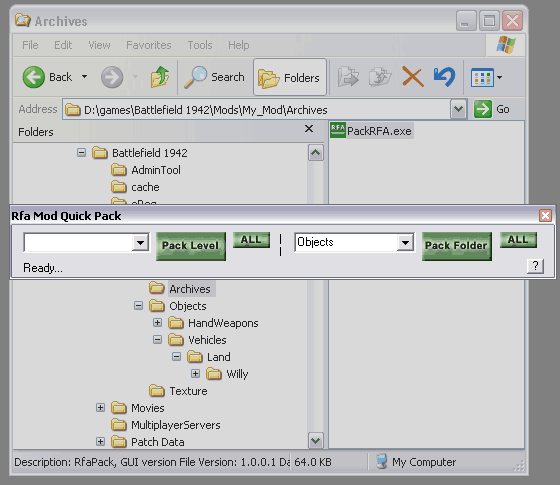Go up one folder level
Screen dimensions: 560x485
coord(160,77)
